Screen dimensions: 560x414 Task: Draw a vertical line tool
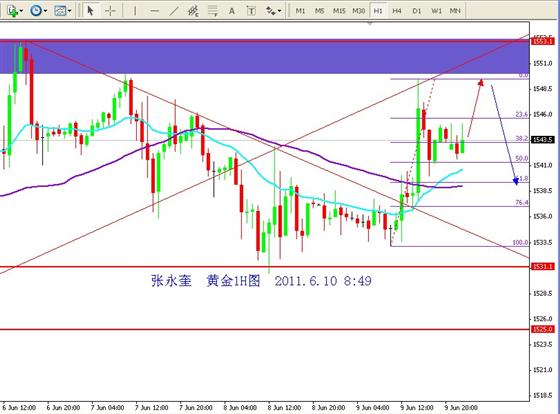pos(135,11)
